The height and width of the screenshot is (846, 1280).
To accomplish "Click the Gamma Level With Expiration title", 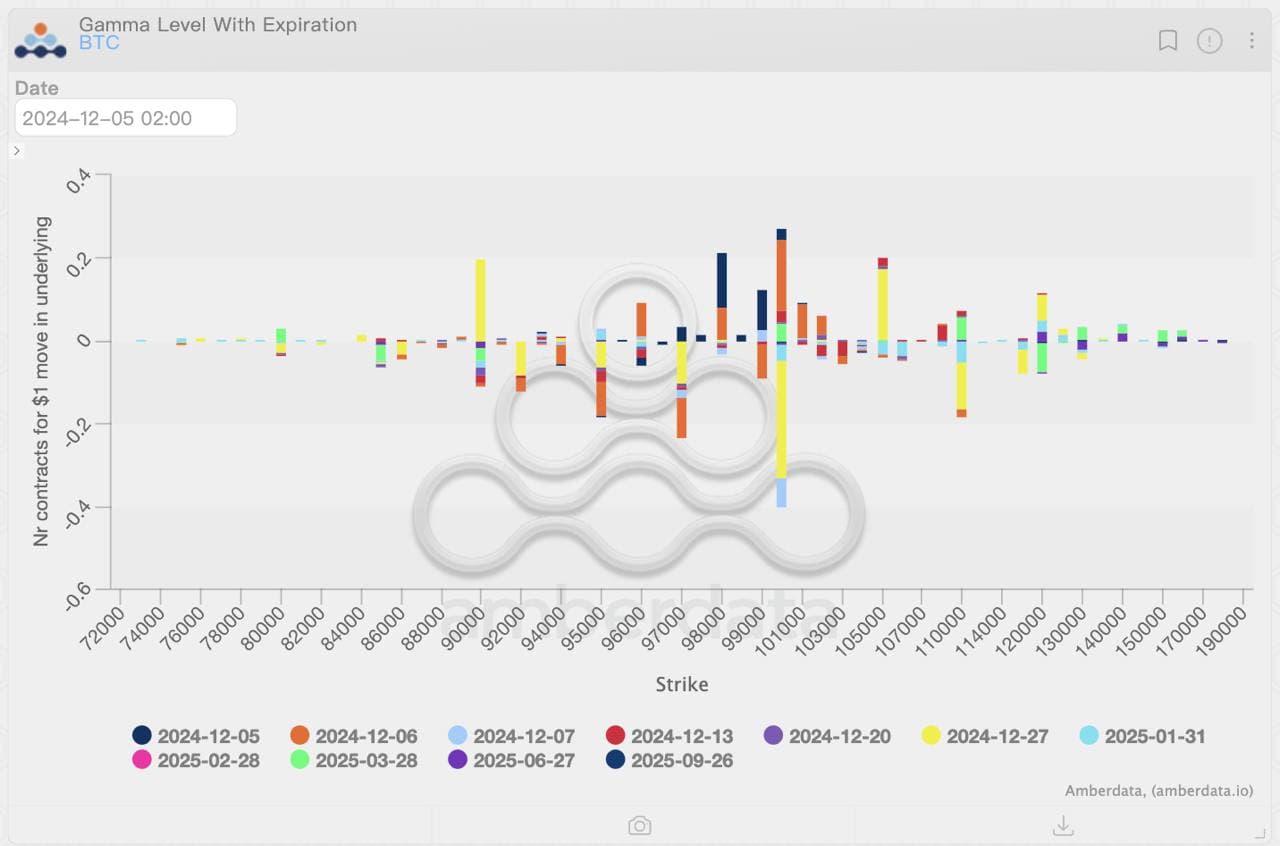I will 218,24.
